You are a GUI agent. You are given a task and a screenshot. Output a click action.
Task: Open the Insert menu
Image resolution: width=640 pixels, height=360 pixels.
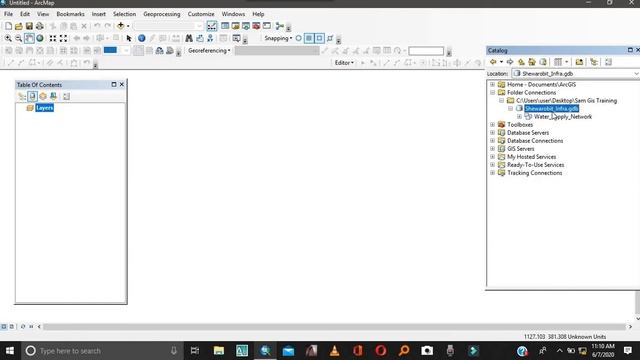point(98,14)
